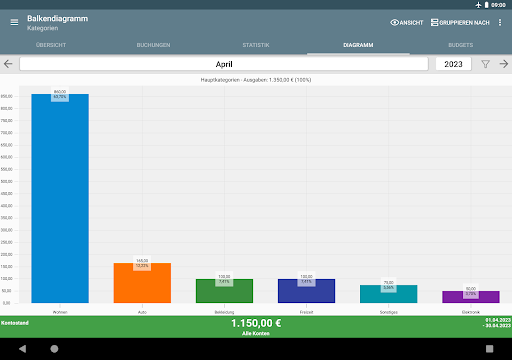Screen dimensions: 512x360
Task: Tap the Kontostand label in footer
Action: point(15,323)
